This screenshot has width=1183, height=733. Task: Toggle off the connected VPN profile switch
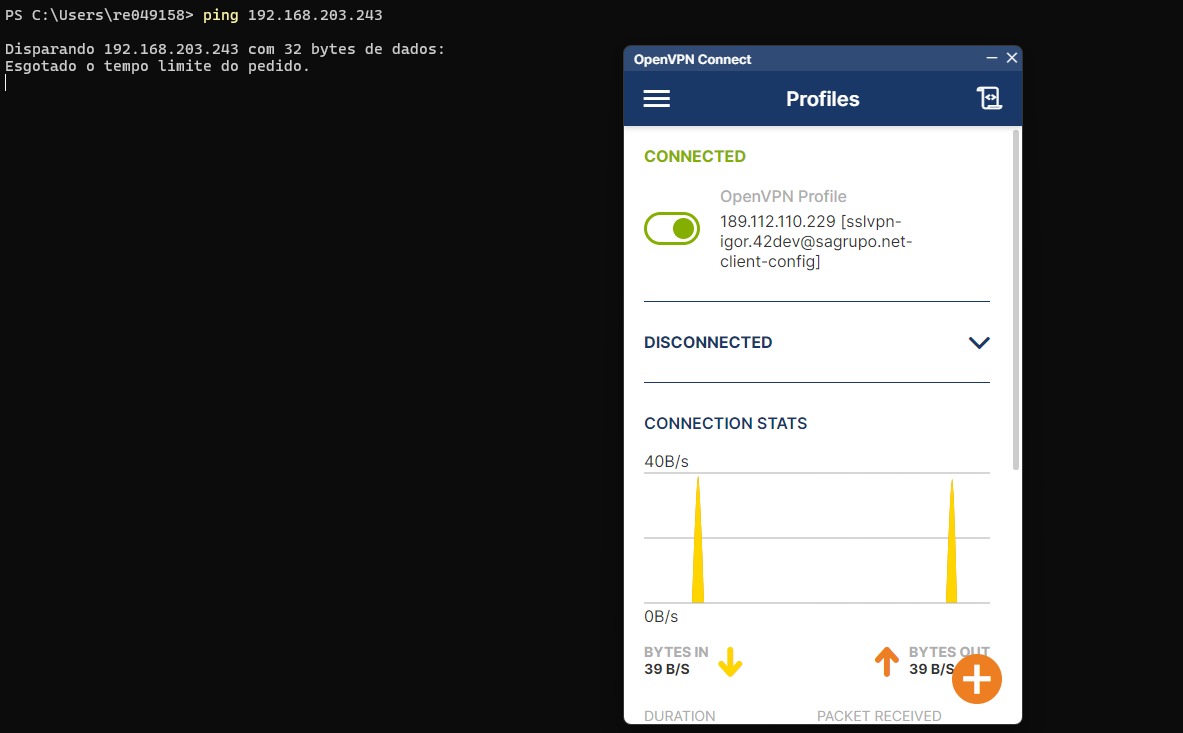(x=672, y=229)
